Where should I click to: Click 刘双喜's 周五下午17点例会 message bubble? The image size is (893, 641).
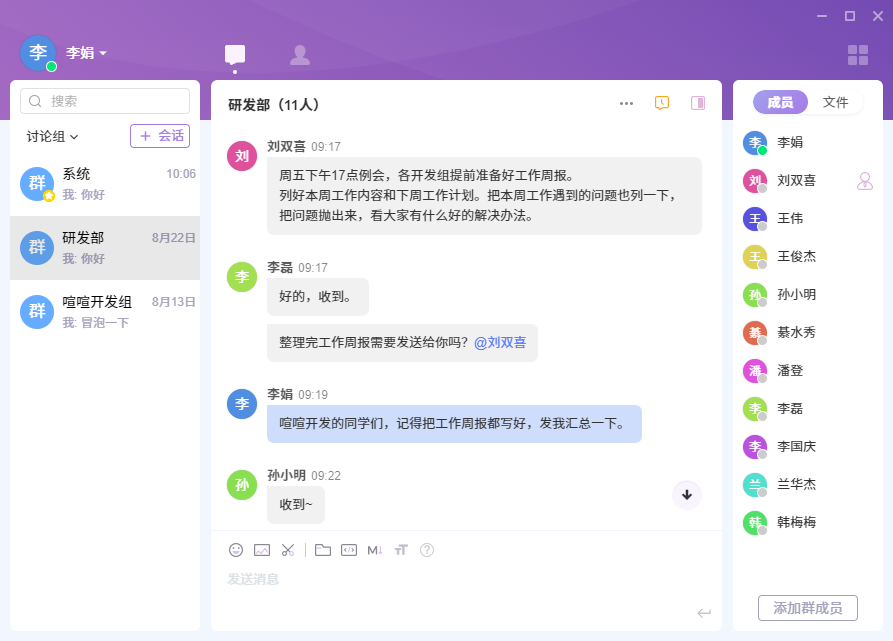[484, 196]
